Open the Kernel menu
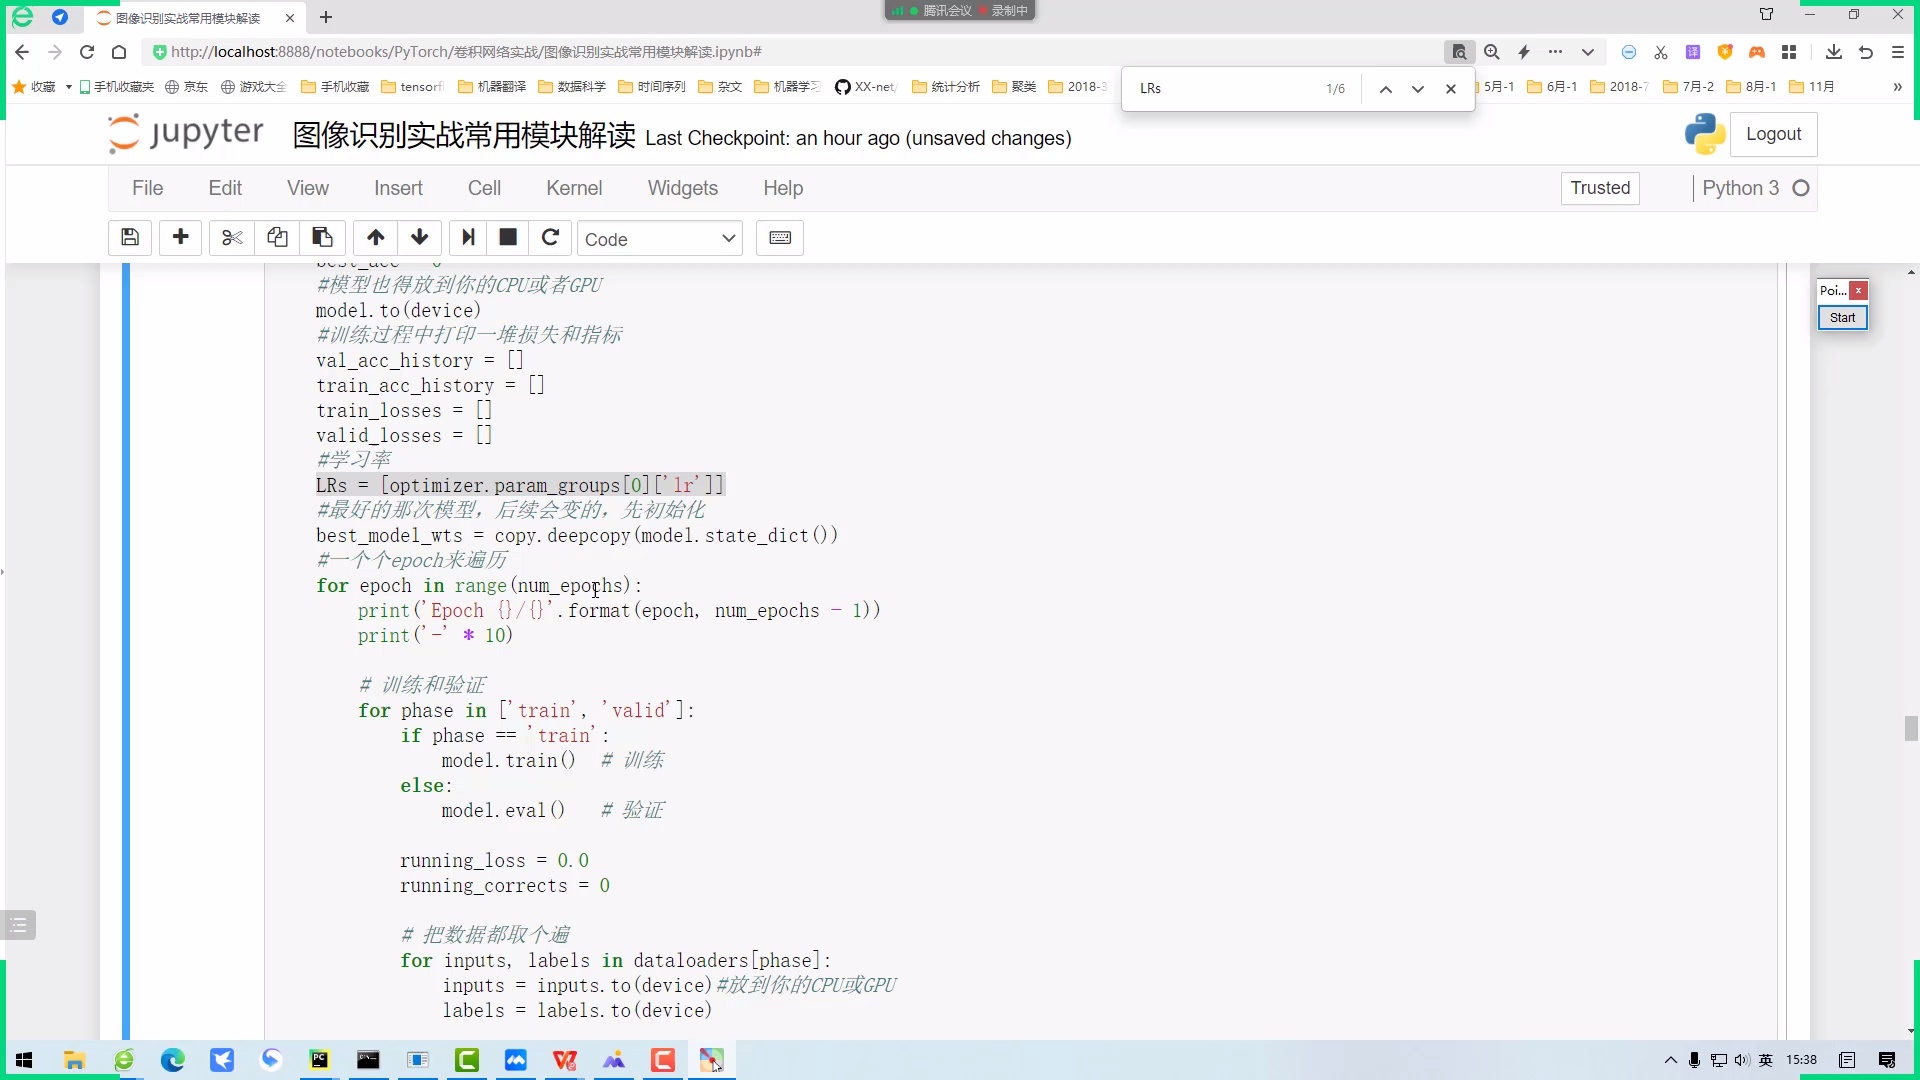This screenshot has height=1080, width=1920. (574, 188)
